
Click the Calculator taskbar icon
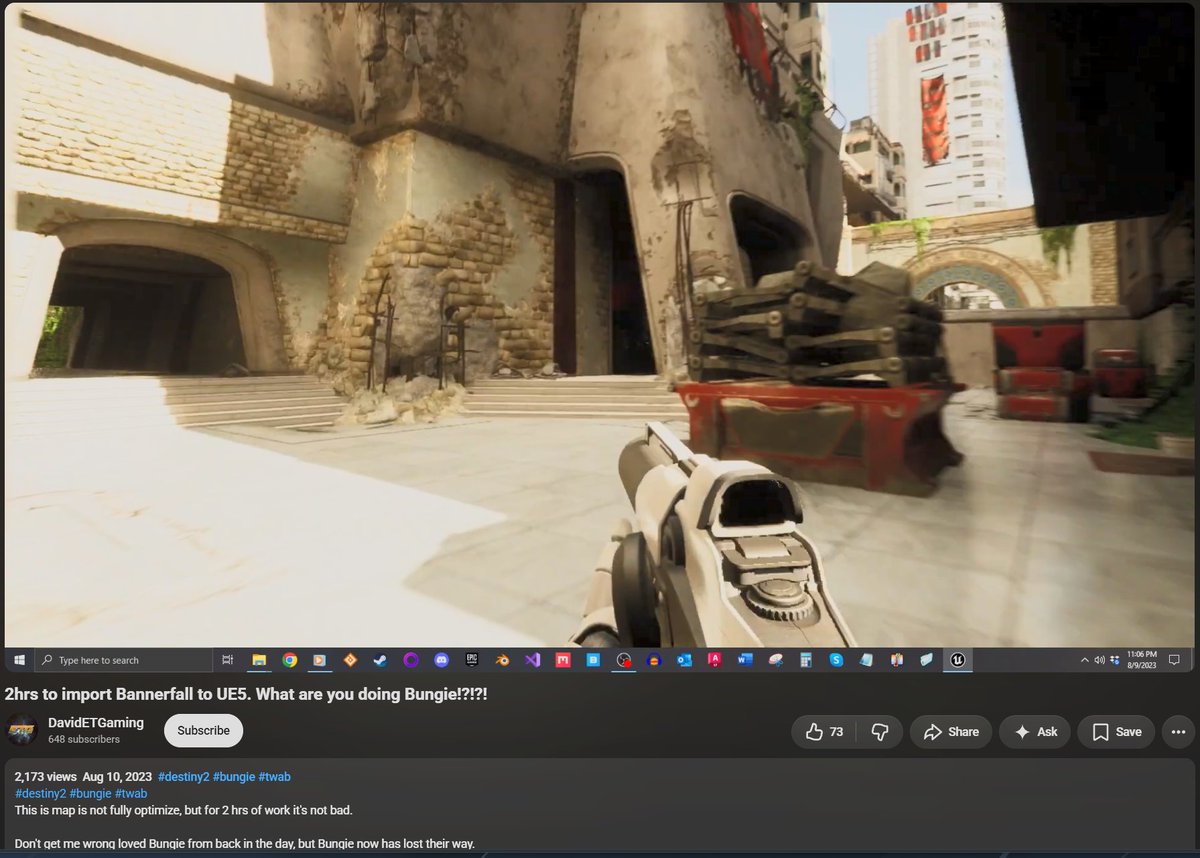tap(805, 660)
